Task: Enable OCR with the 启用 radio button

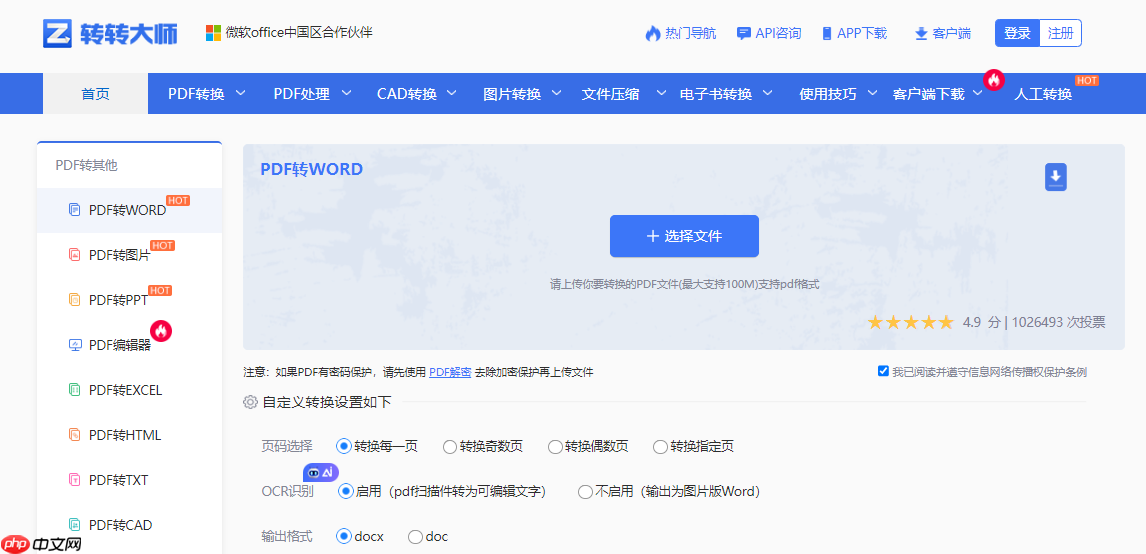Action: (x=346, y=492)
